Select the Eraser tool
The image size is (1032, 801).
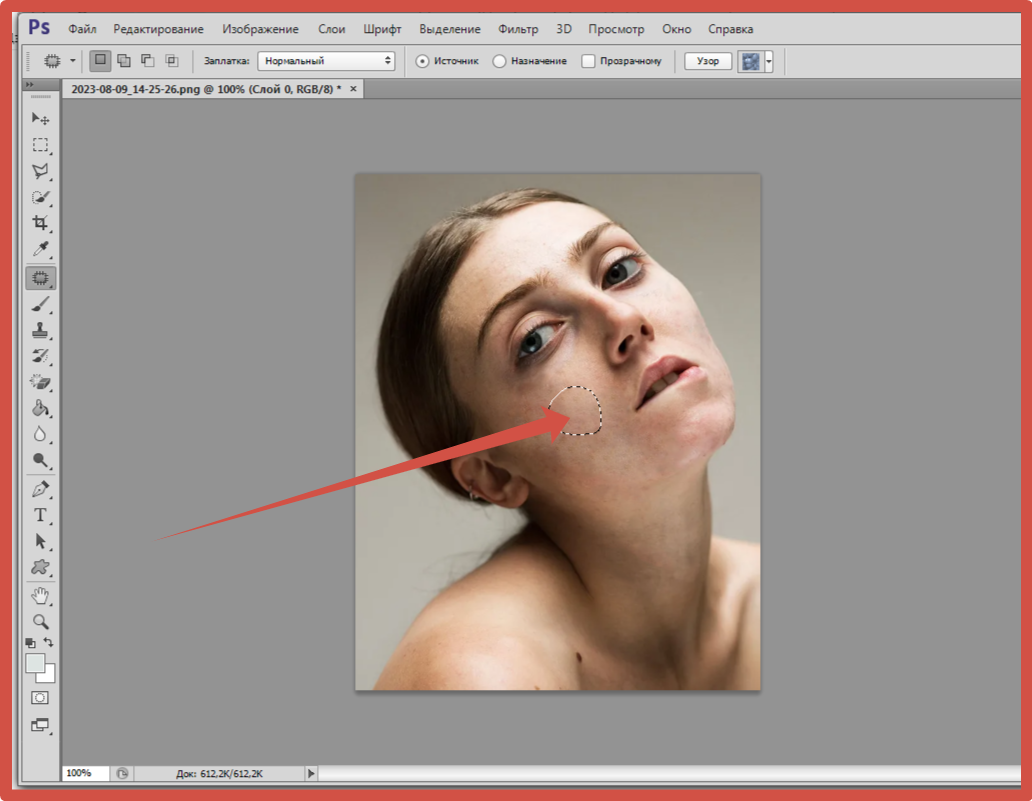click(40, 382)
